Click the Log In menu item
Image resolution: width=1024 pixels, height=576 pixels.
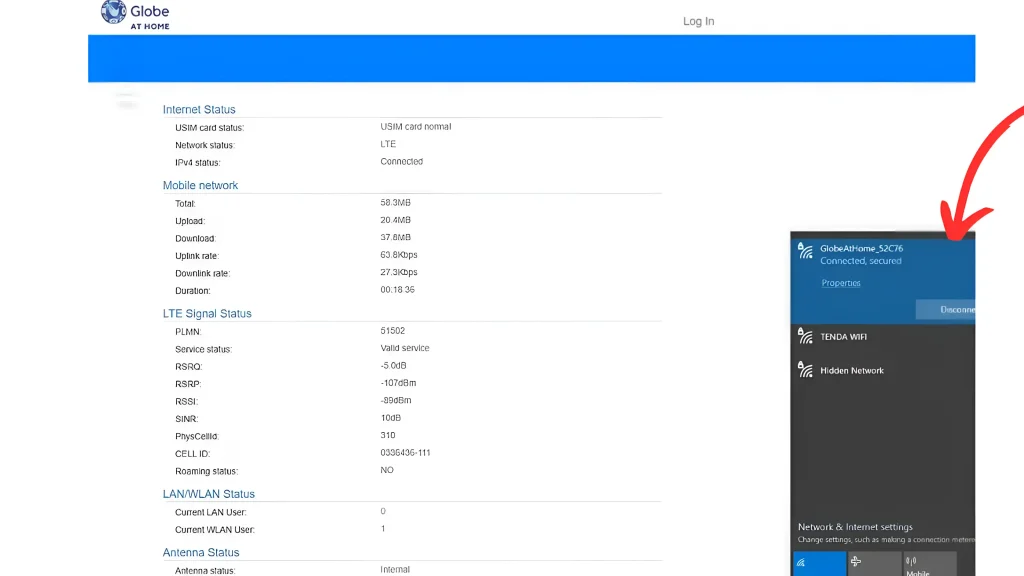click(x=698, y=21)
